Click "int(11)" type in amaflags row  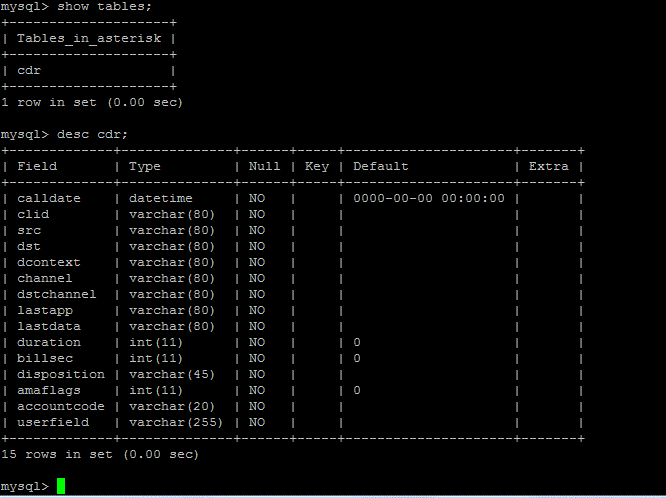156,390
